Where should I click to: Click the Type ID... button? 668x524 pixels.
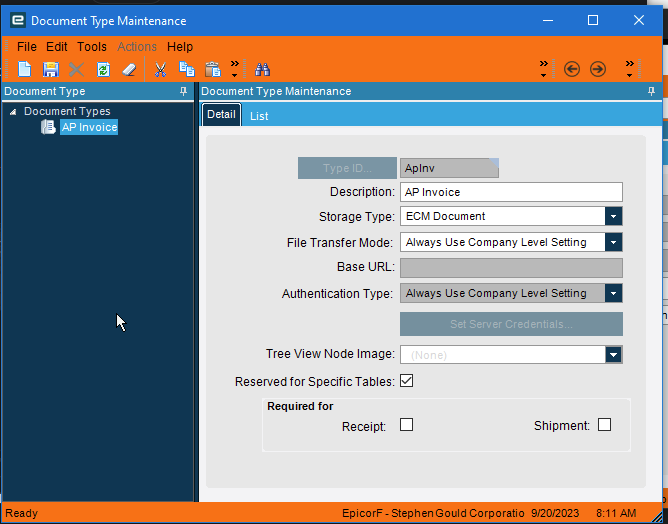pyautogui.click(x=347, y=168)
